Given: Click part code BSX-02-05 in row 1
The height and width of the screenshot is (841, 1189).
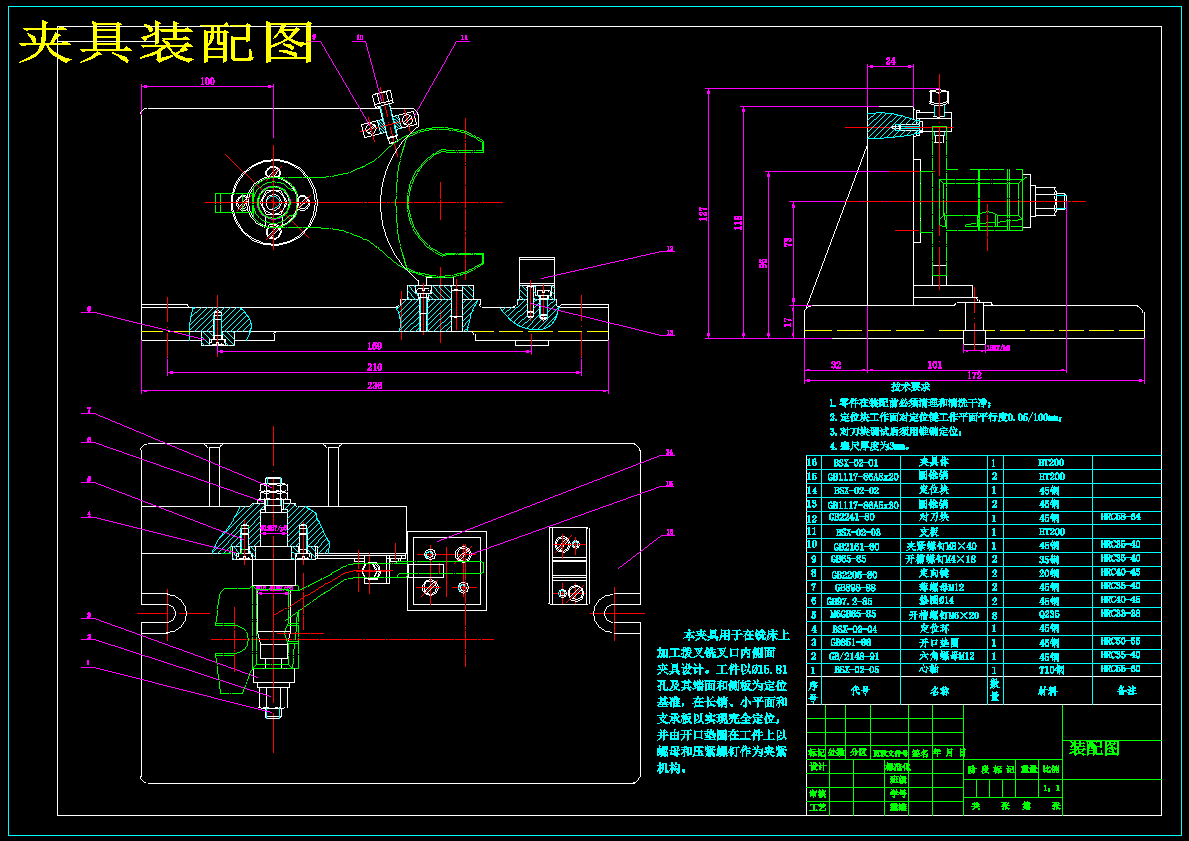Looking at the screenshot, I should click(857, 670).
